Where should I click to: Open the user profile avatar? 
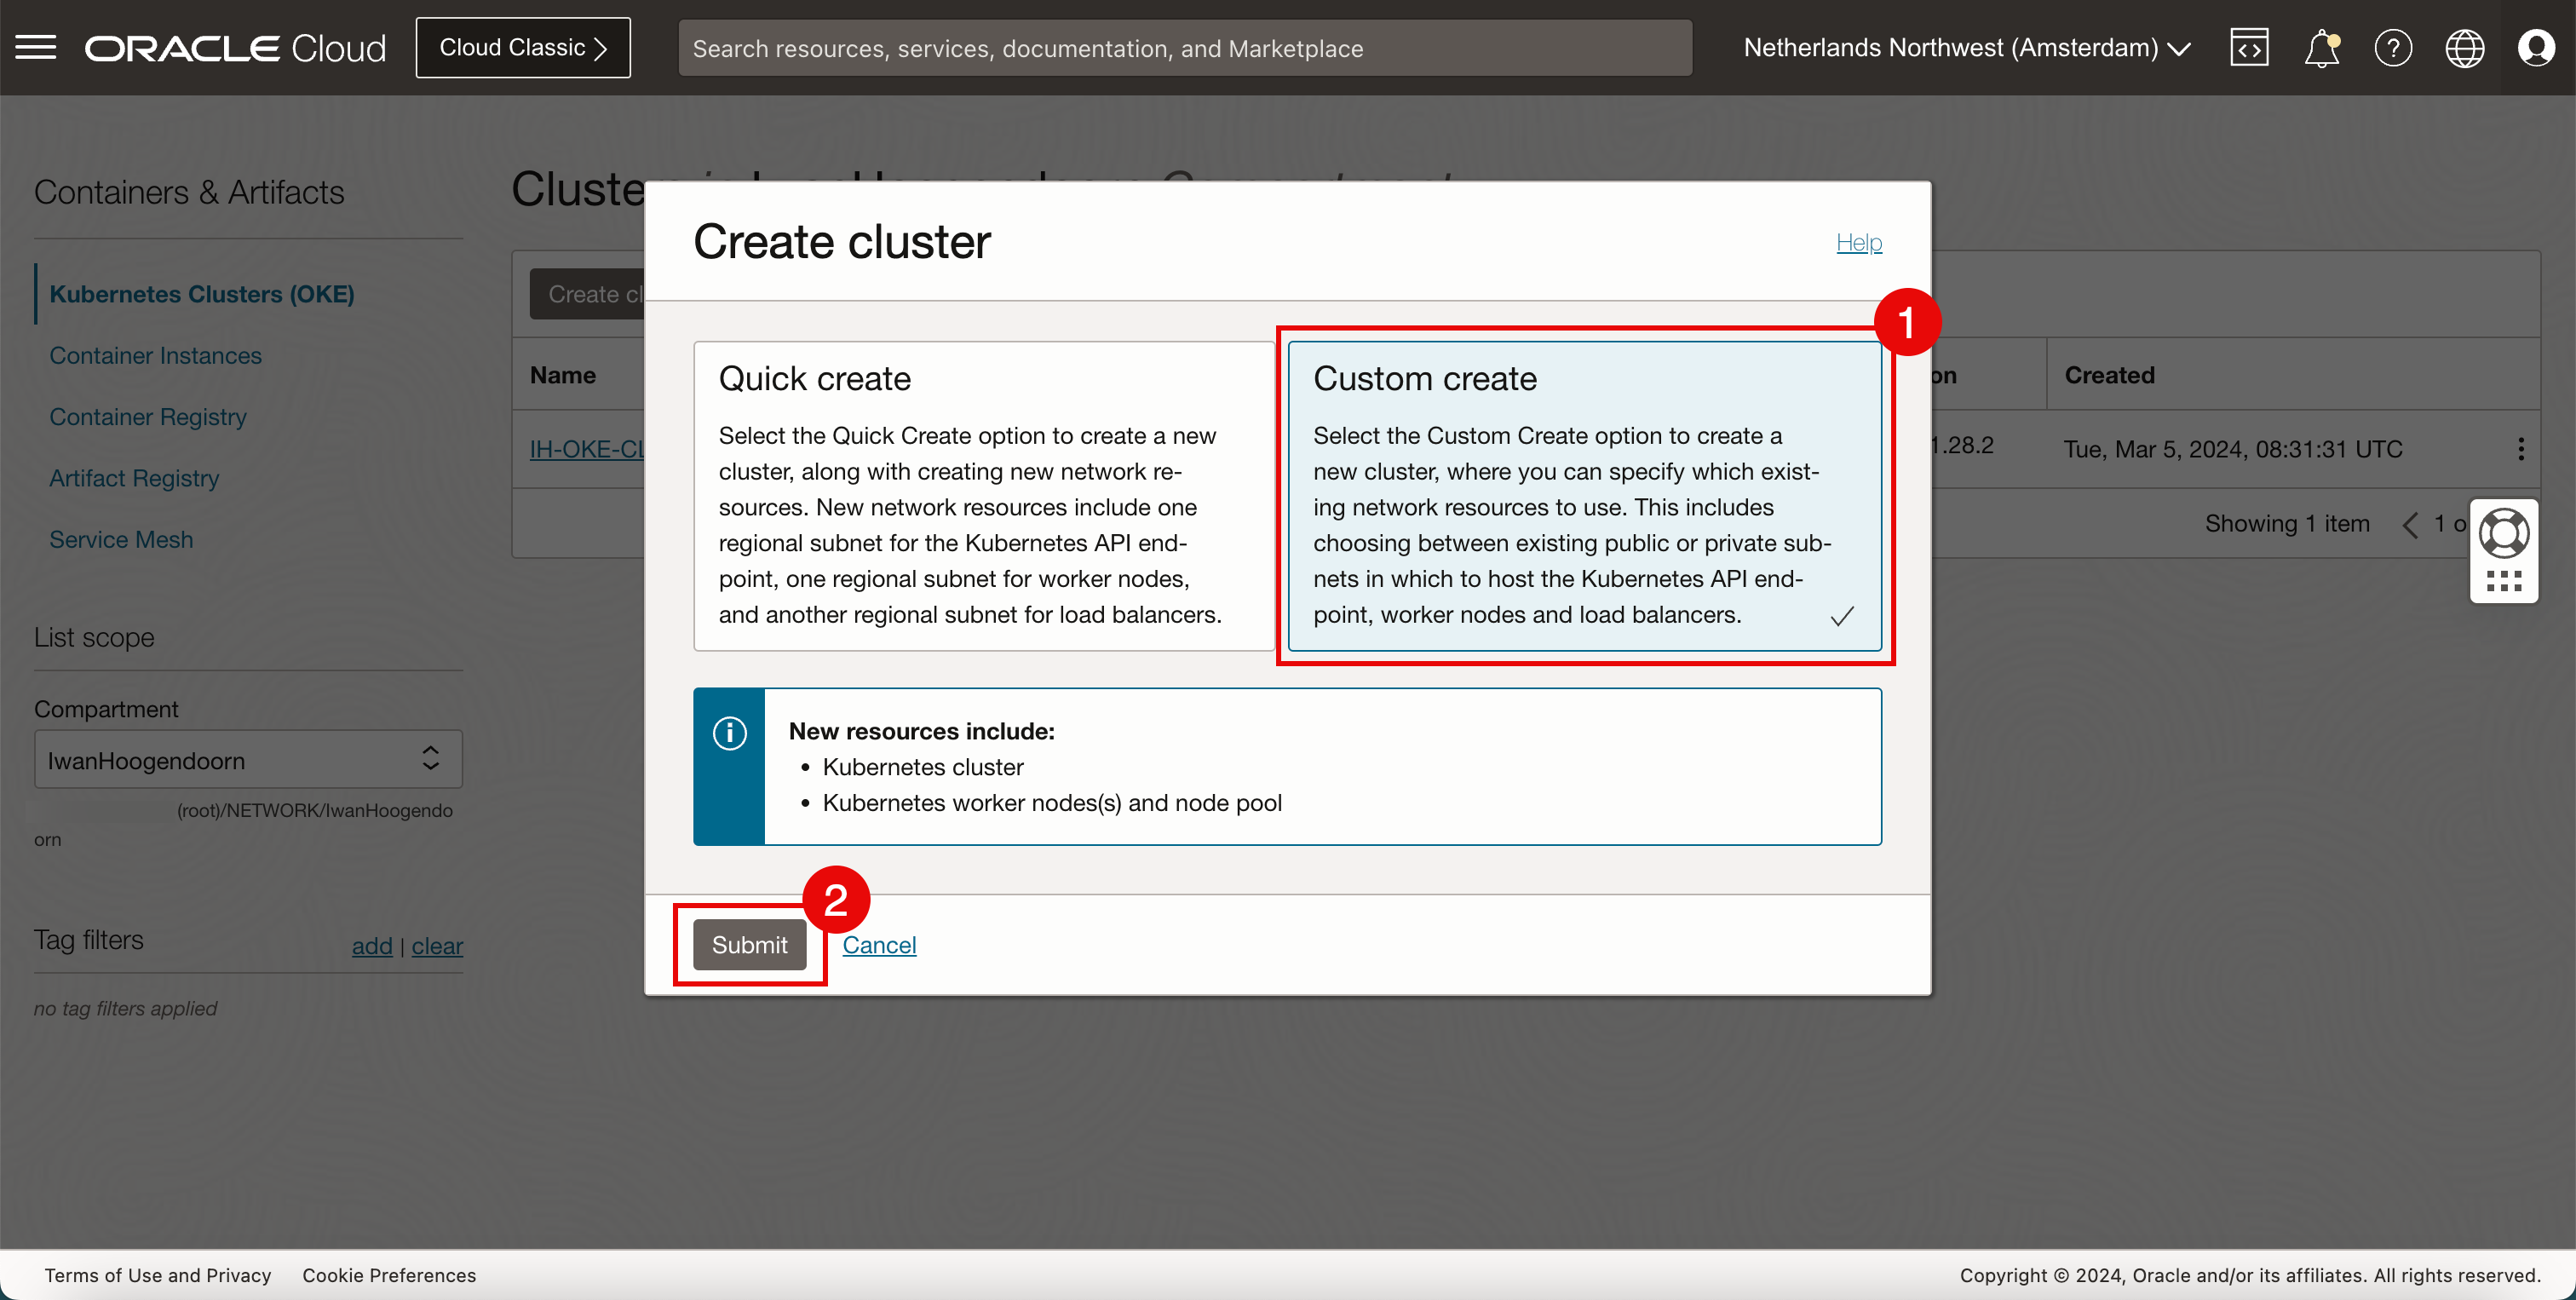[x=2536, y=48]
